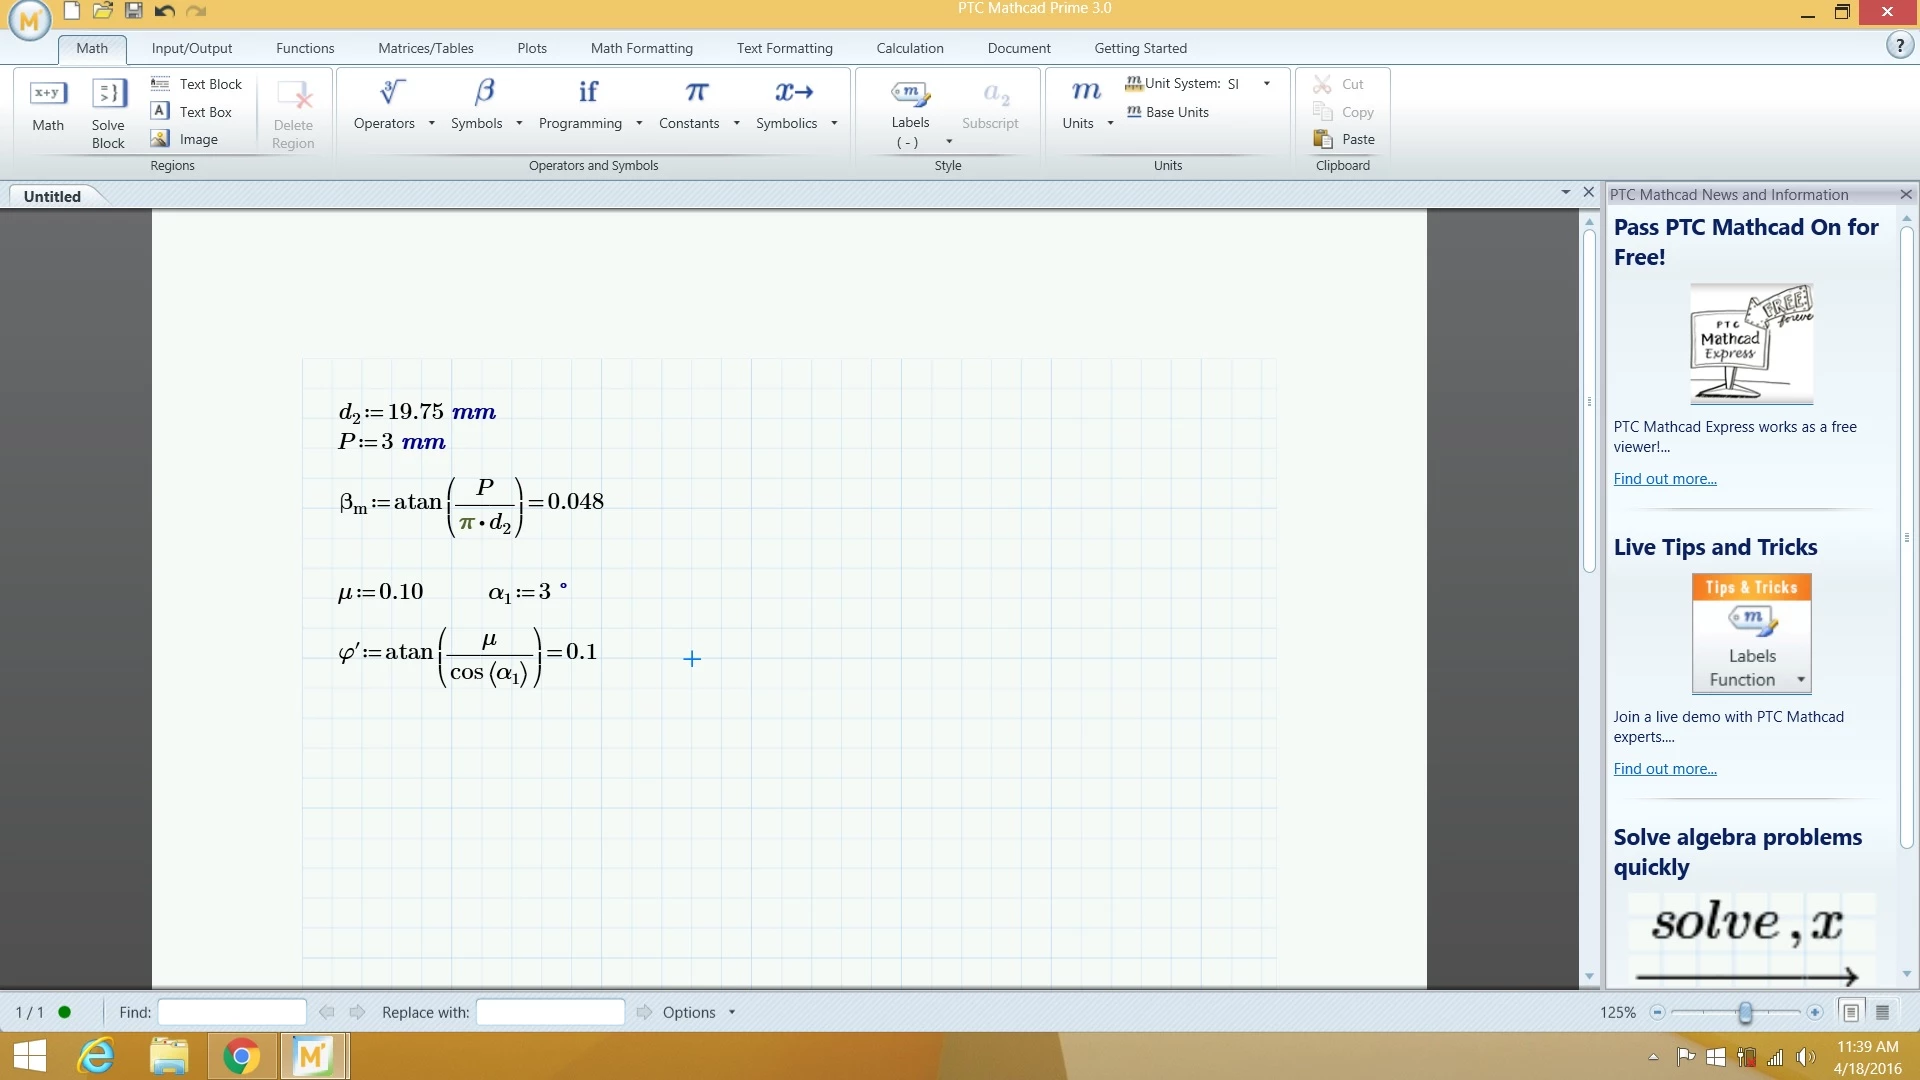The width and height of the screenshot is (1920, 1080).
Task: Open the Plots ribbon tab
Action: (x=531, y=48)
